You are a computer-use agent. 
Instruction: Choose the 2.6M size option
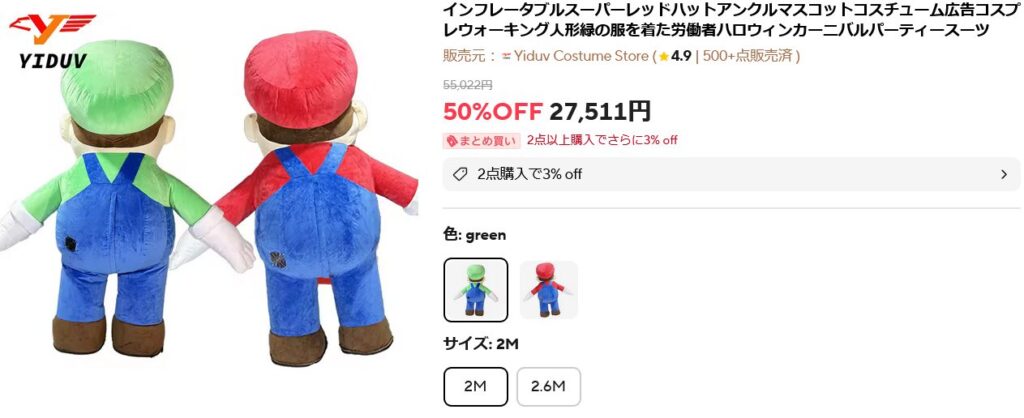coord(549,387)
